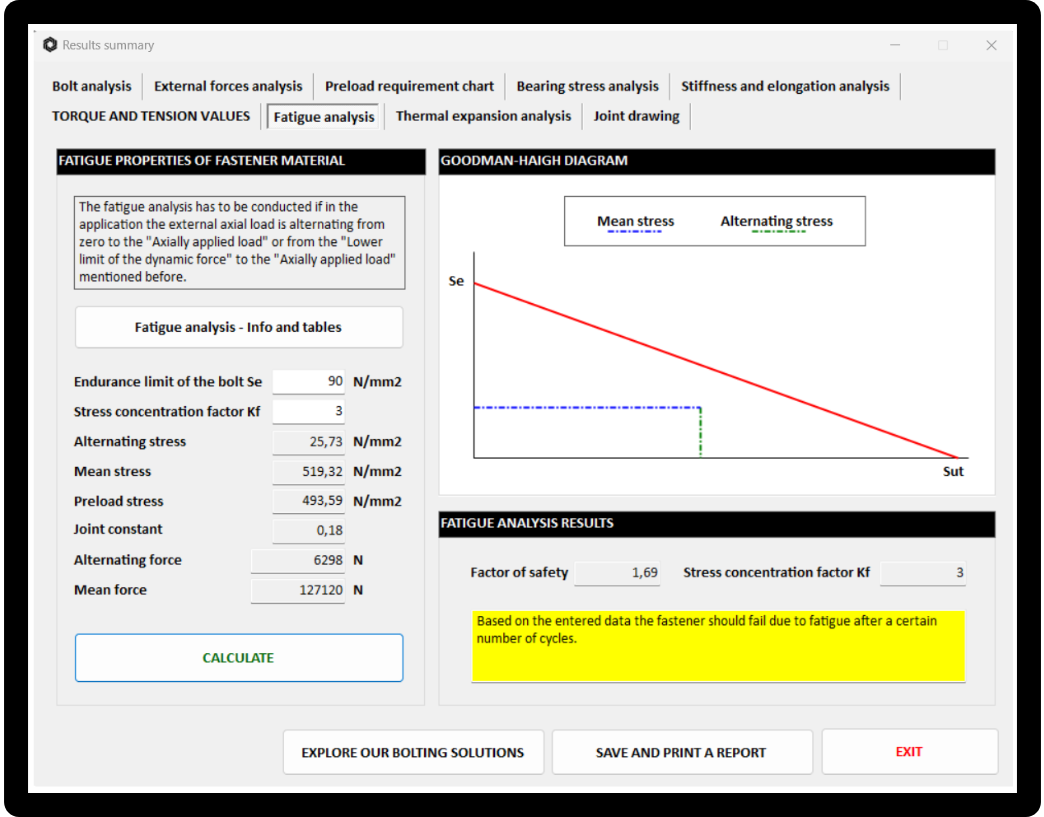This screenshot has height=817, width=1044.
Task: Open the Joint drawing tab
Action: point(637,117)
